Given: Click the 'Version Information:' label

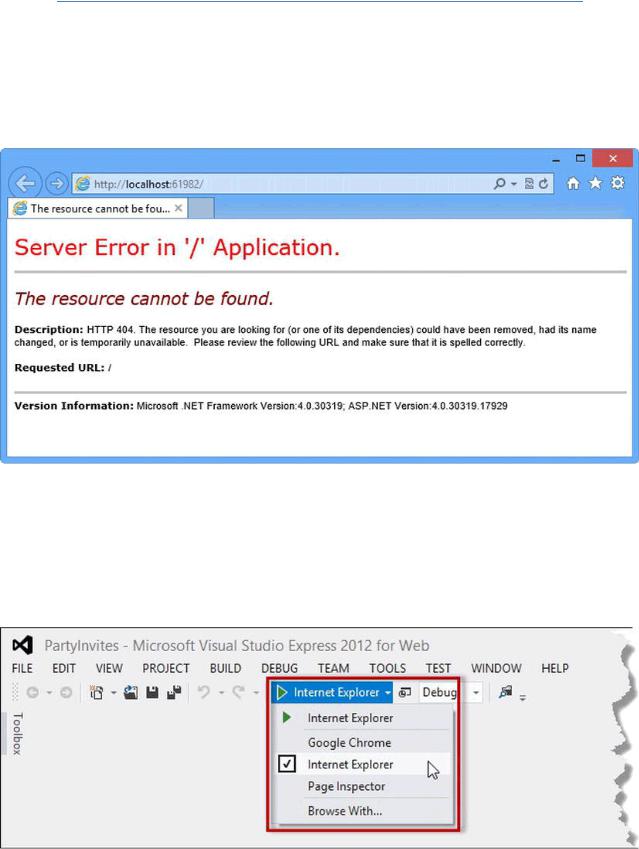Looking at the screenshot, I should 74,406.
